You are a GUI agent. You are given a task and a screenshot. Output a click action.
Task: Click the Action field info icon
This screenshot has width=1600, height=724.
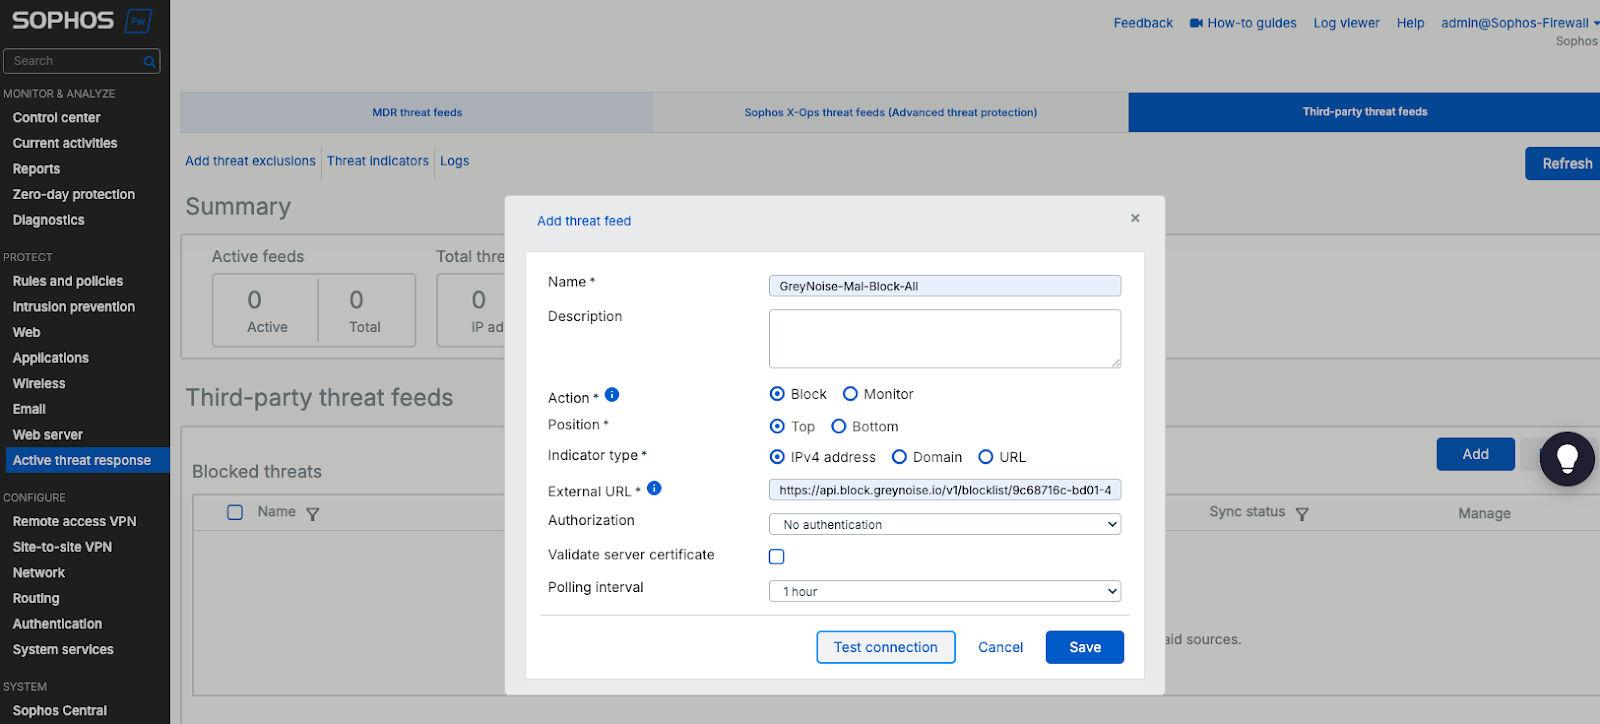612,395
